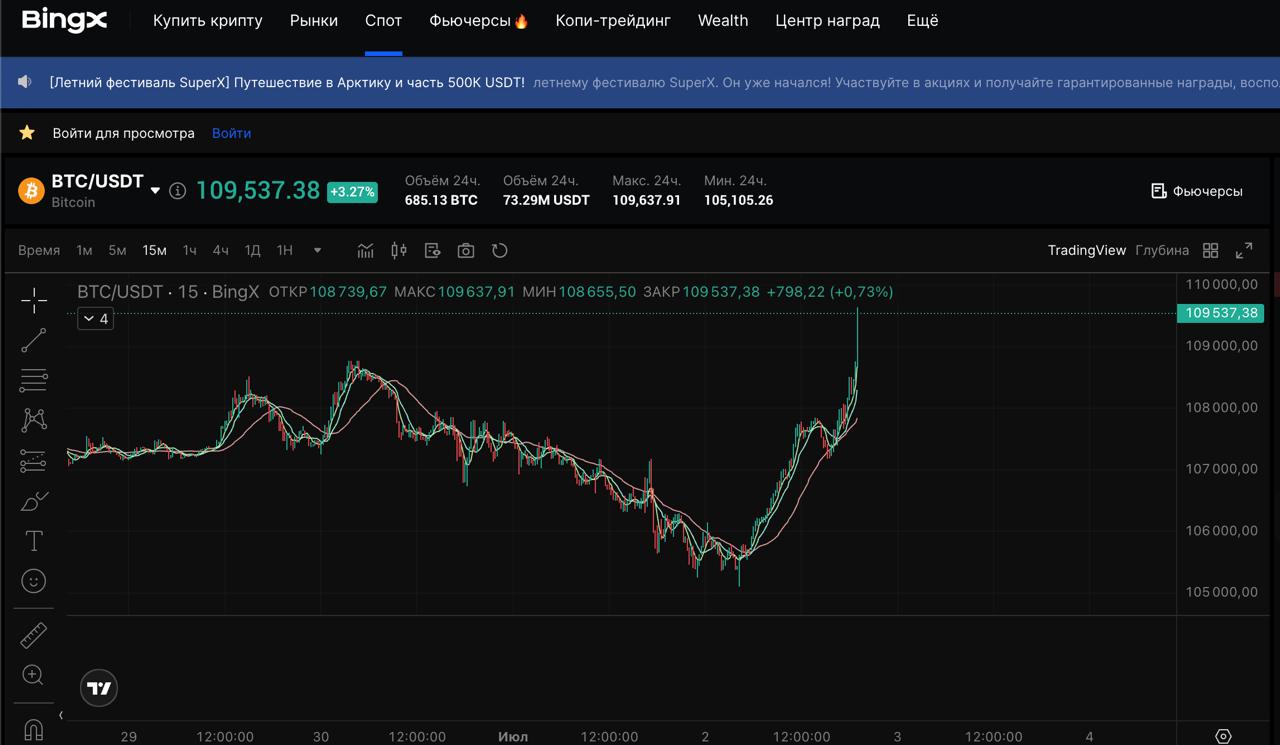Select the XABCD pattern tool
1280x745 pixels.
point(34,420)
